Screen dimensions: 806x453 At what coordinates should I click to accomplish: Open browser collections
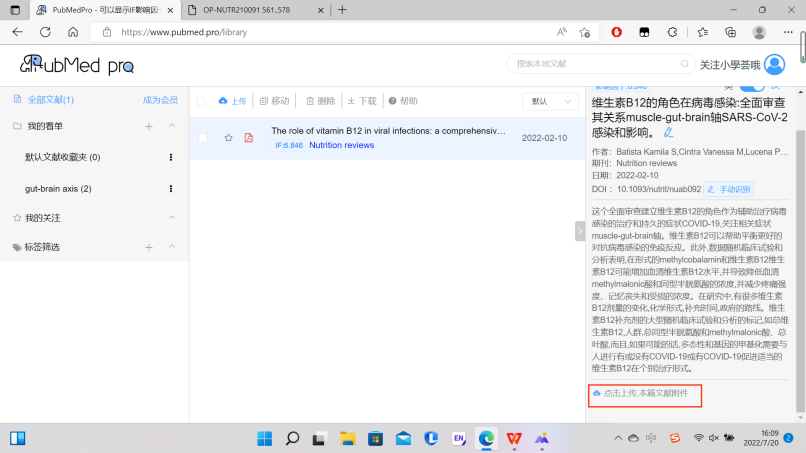pos(730,32)
